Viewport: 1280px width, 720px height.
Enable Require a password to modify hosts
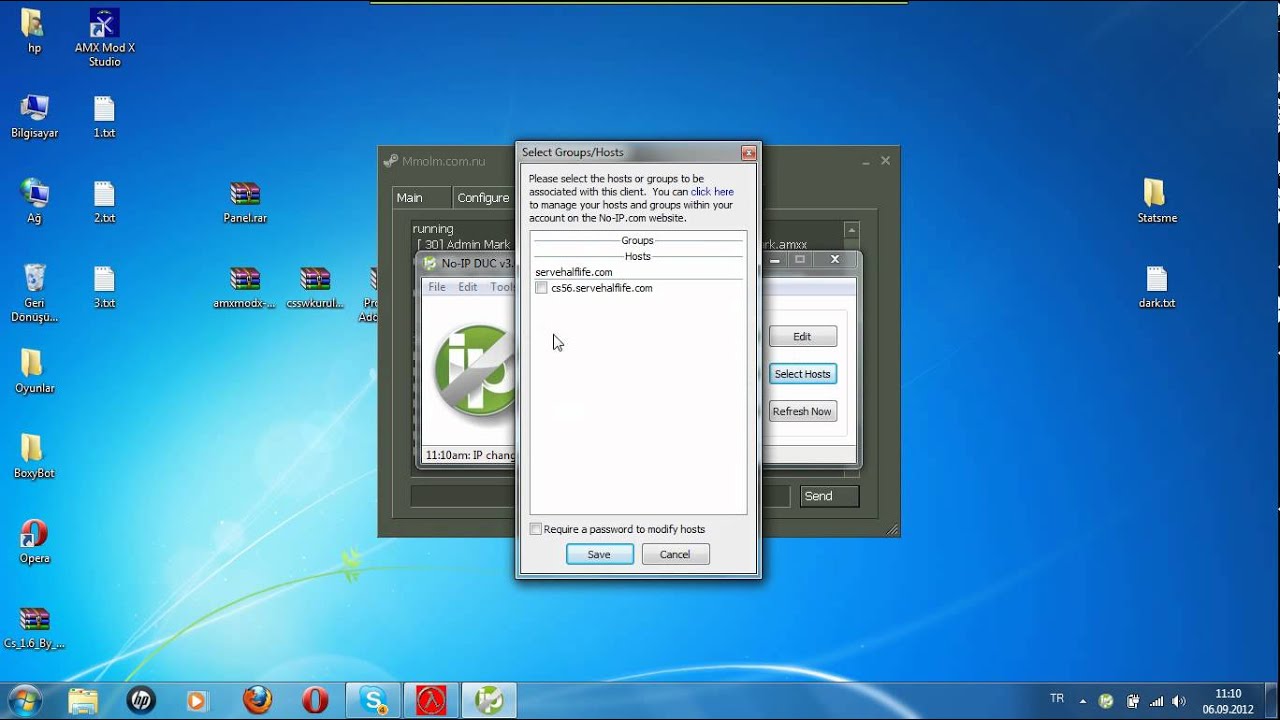click(x=536, y=529)
